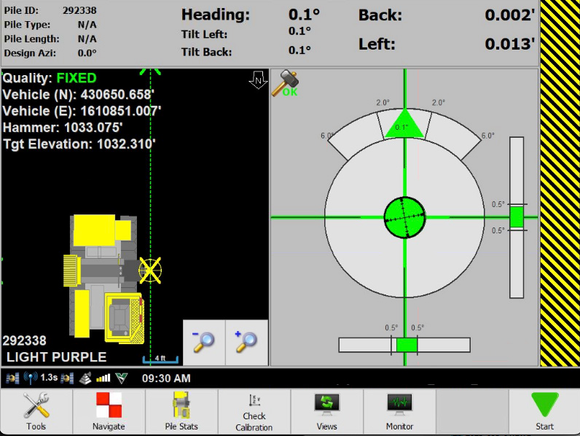
Task: Click the horizontal tilt bar green indicator
Action: [407, 345]
